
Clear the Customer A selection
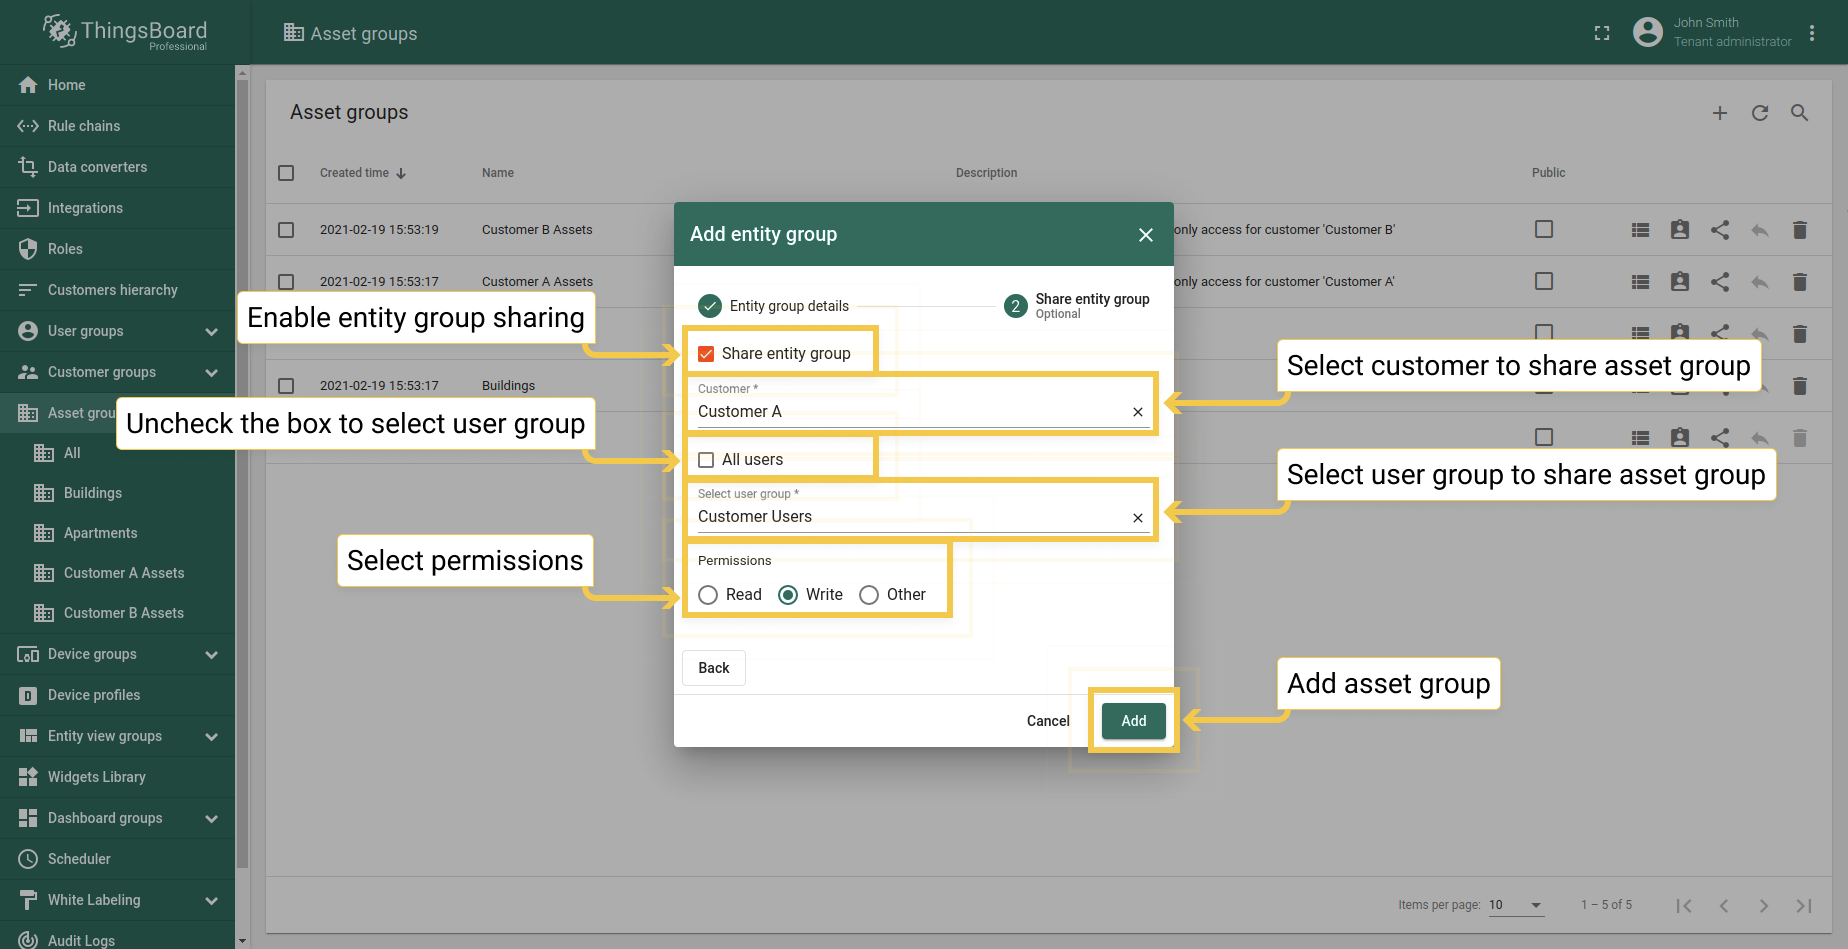(x=1138, y=412)
